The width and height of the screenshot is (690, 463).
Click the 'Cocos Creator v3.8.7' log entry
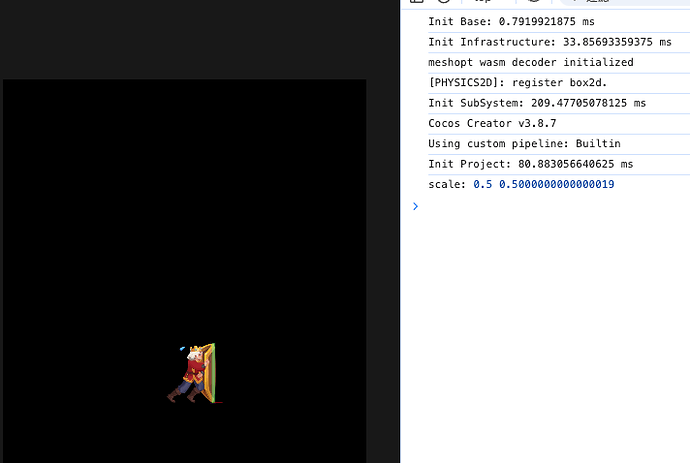click(x=492, y=123)
